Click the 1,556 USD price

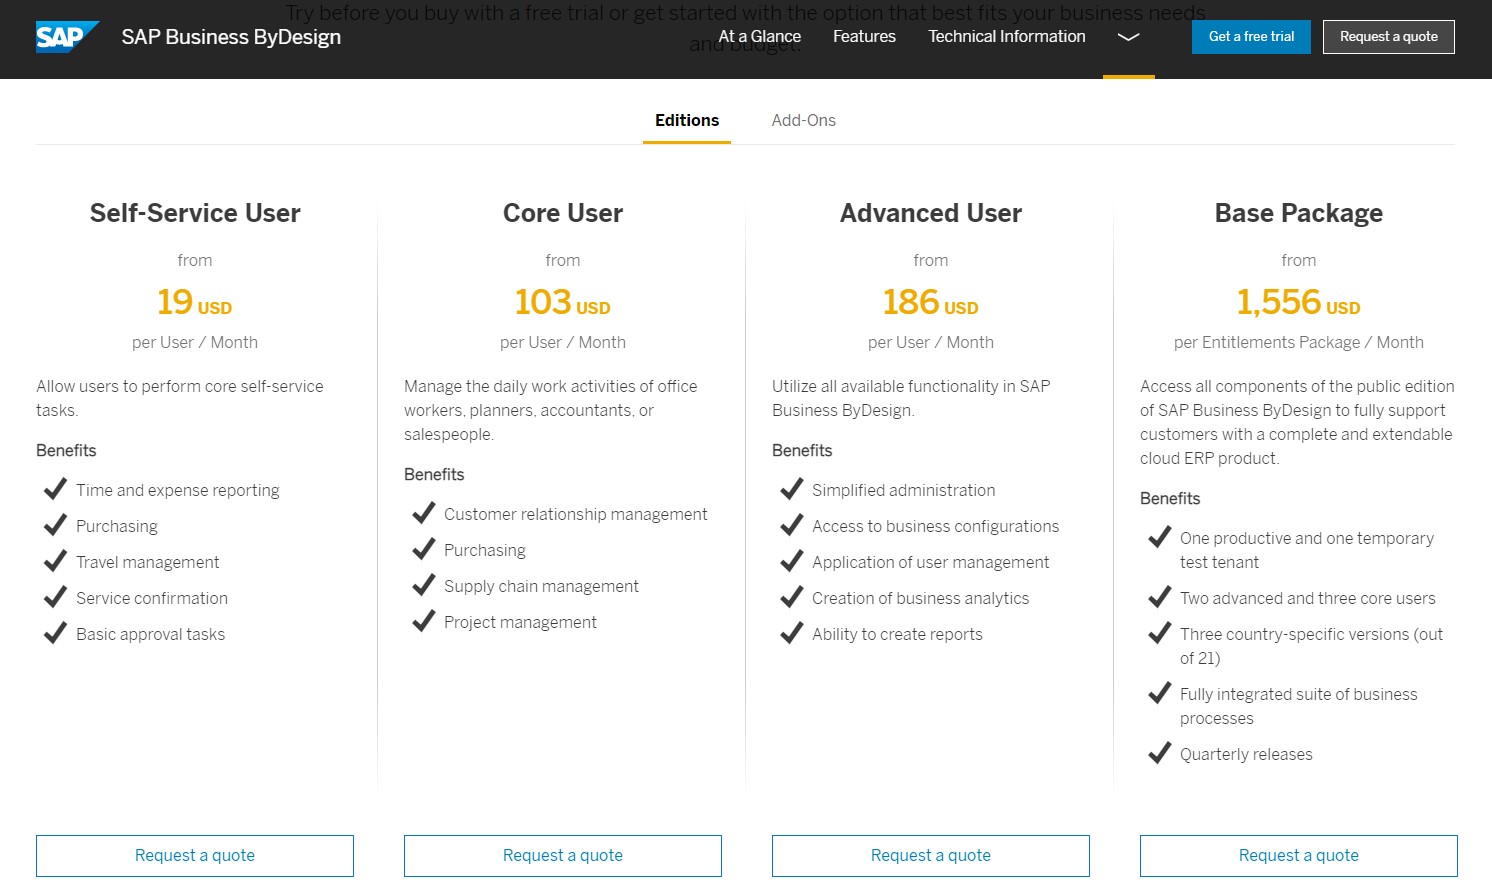point(1299,302)
